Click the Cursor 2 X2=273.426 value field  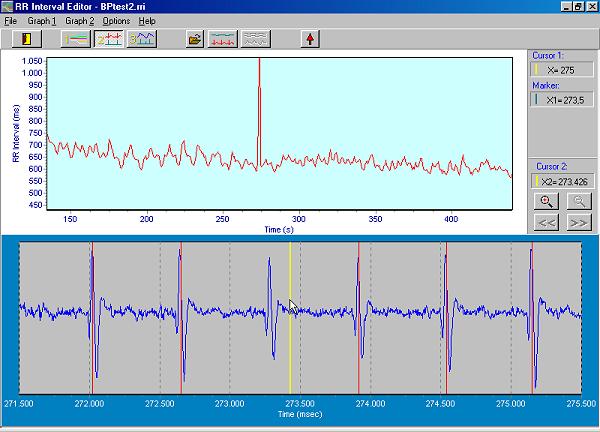pyautogui.click(x=561, y=183)
